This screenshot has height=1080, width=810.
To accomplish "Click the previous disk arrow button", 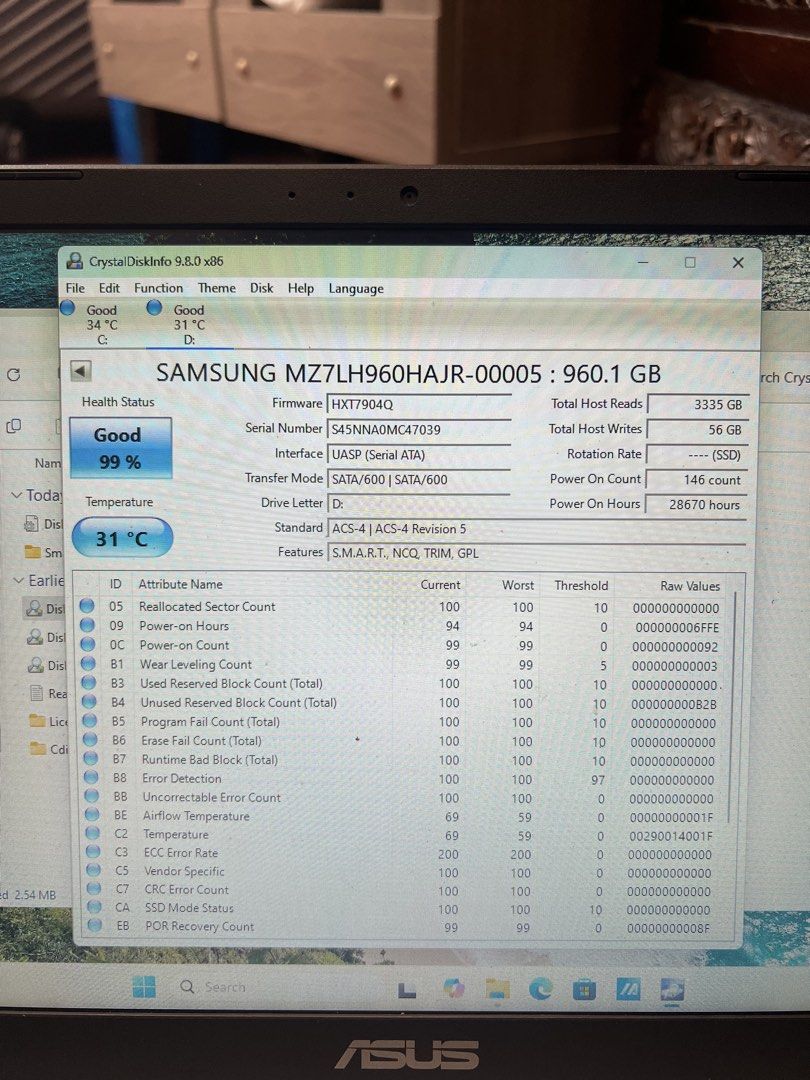I will (81, 371).
